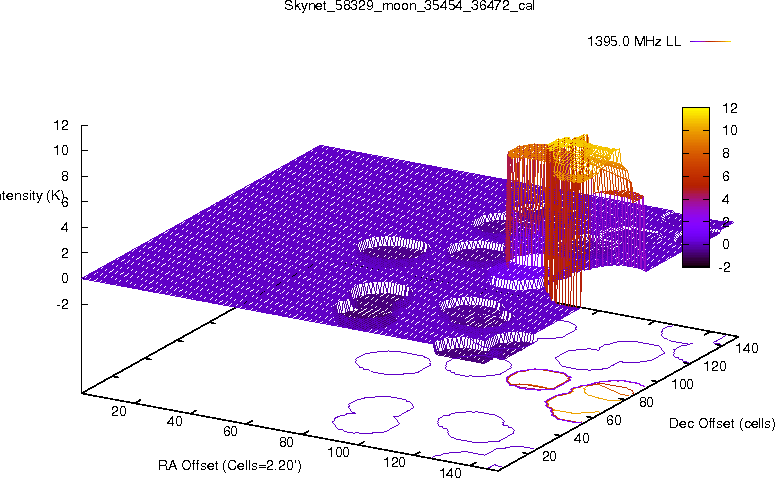Screen dimensions: 775x478
Task: Click the 40 tick on the RA Offset axis
Action: (x=174, y=421)
